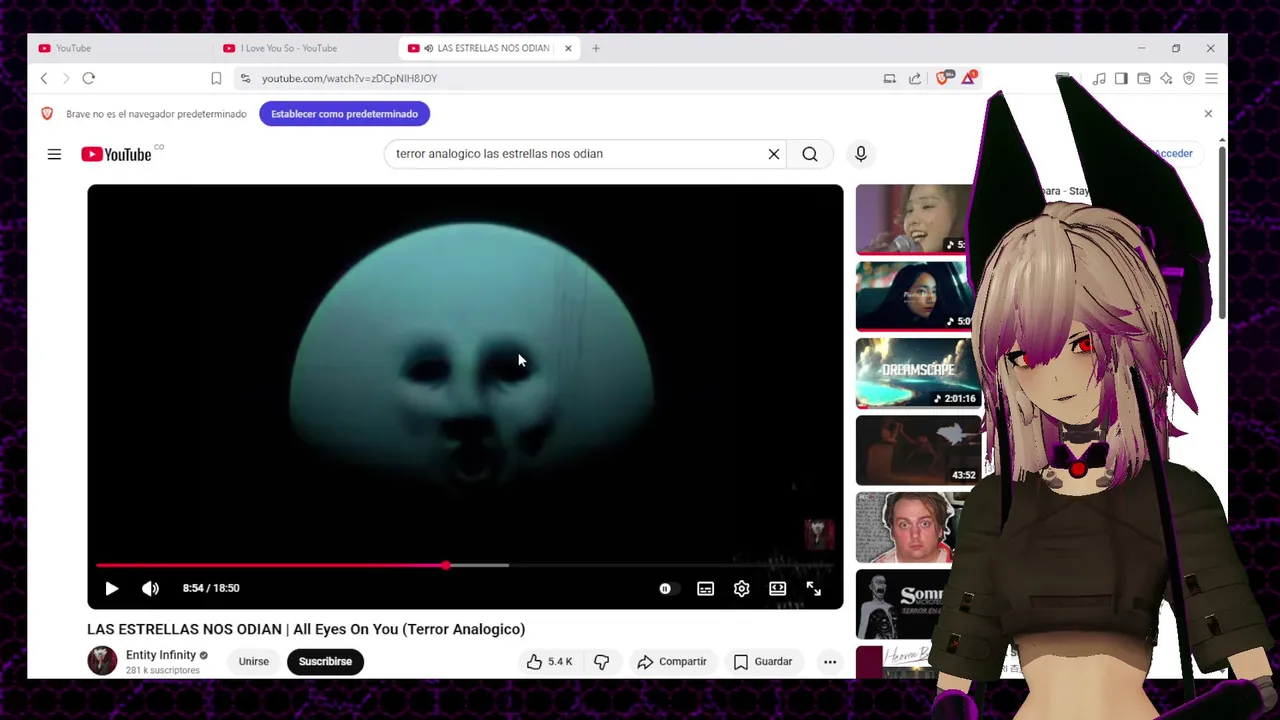
Task: Open the 43:52 recommended video thumbnail
Action: pos(917,451)
